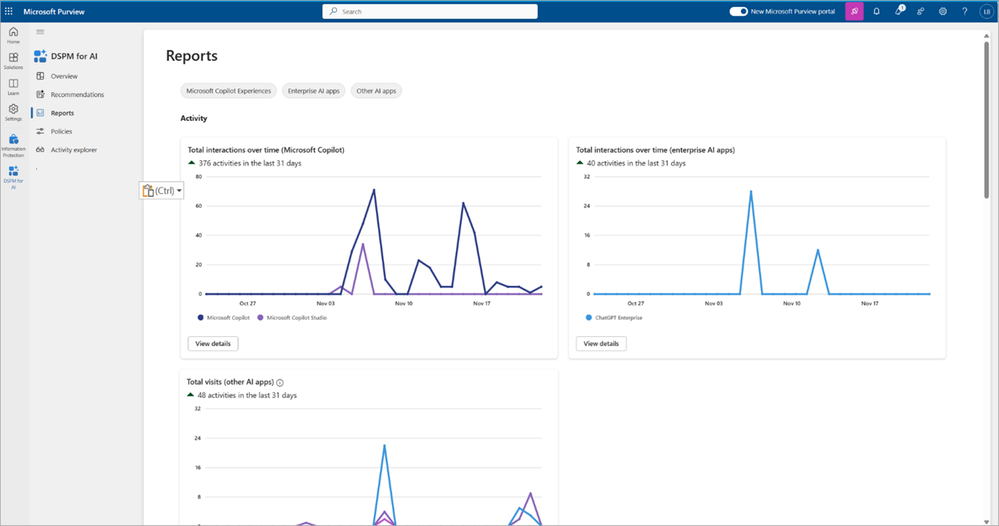The image size is (999, 526).
Task: Open the Paste Options (Ctrl) dropdown
Action: tap(162, 190)
